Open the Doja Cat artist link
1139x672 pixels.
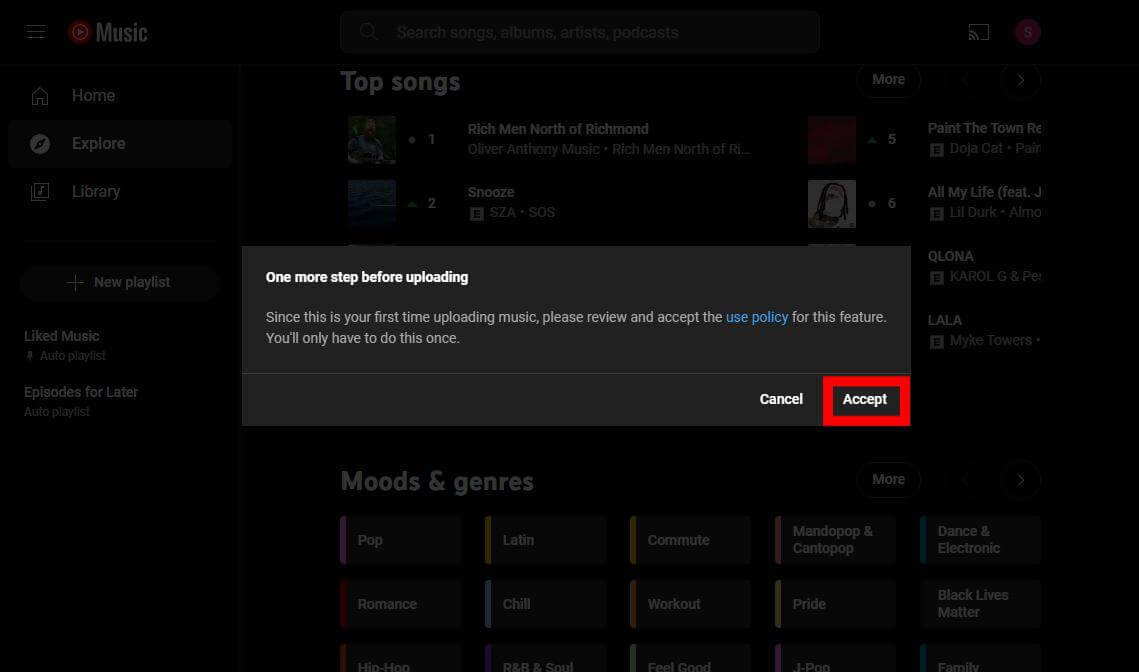[976, 148]
